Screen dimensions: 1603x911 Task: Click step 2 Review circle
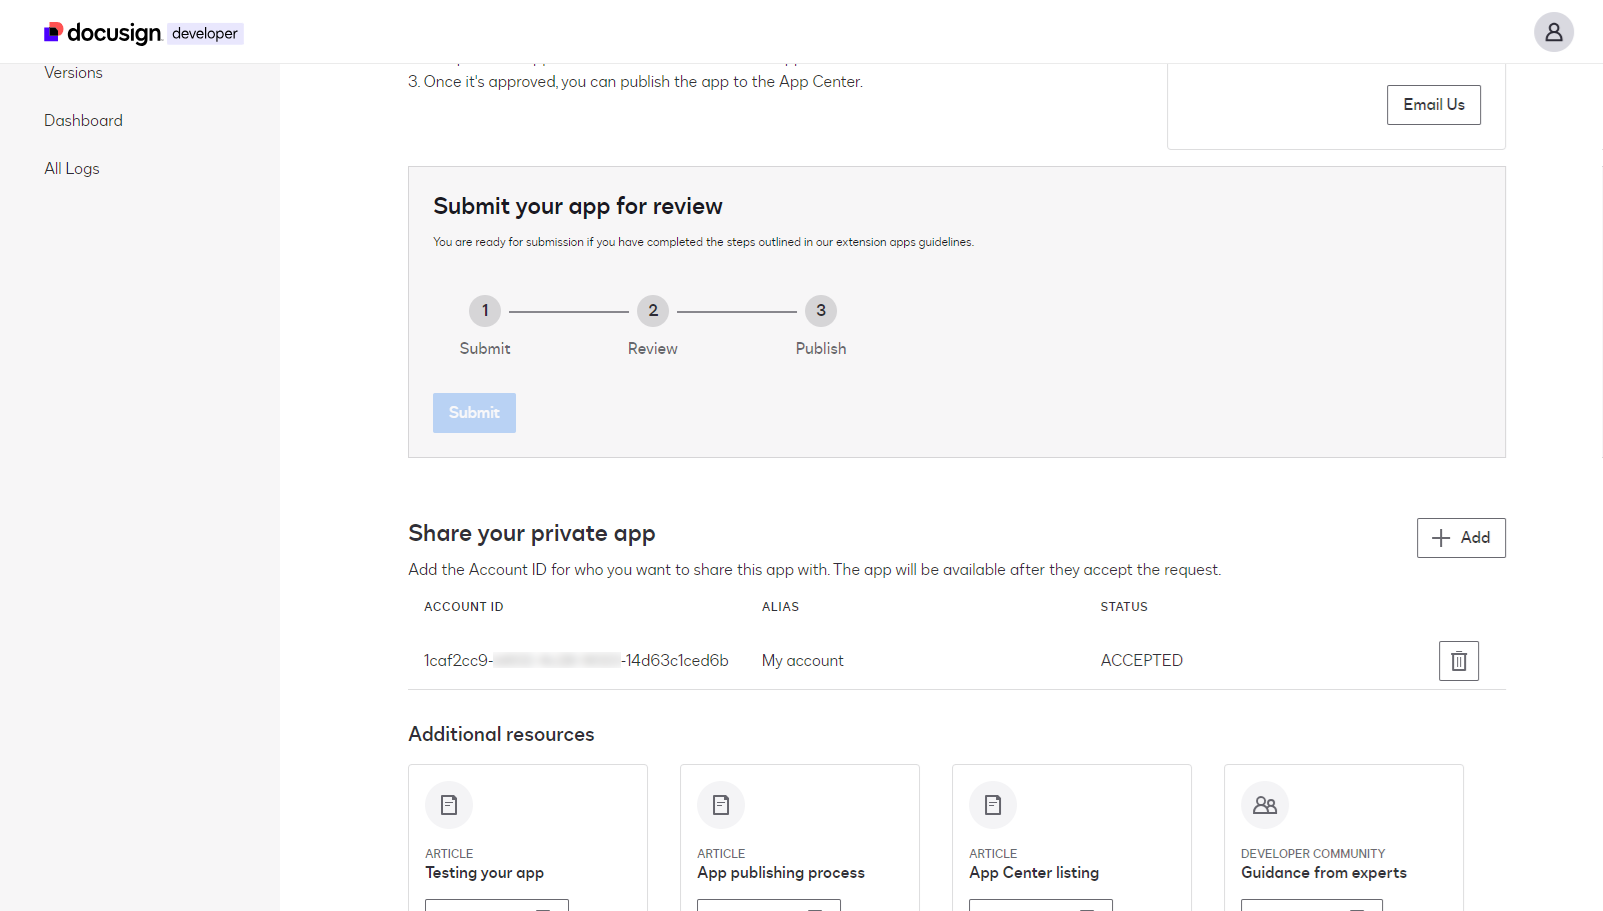pyautogui.click(x=653, y=311)
